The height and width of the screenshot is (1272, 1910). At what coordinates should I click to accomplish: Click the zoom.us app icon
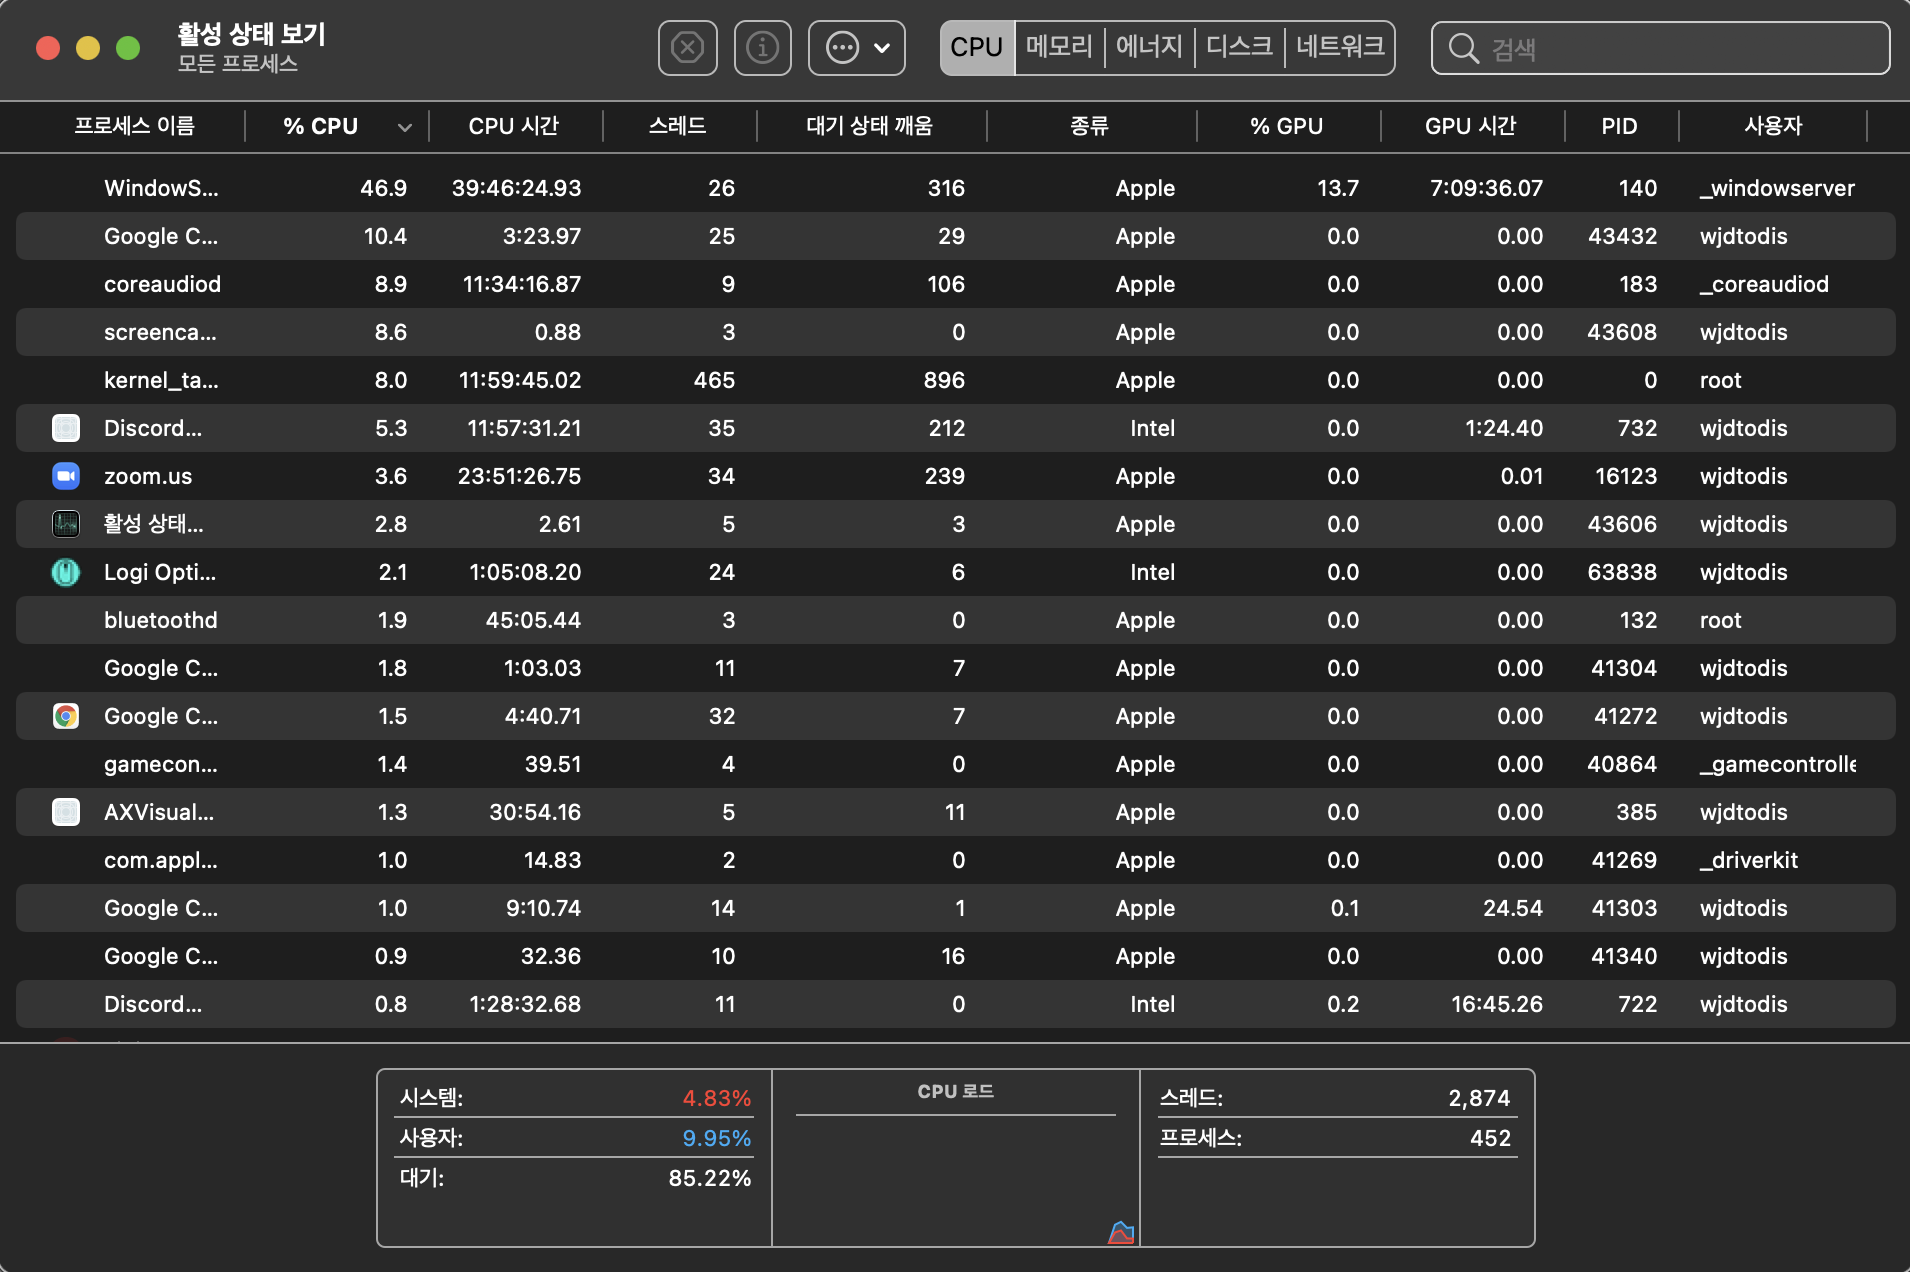pos(66,476)
